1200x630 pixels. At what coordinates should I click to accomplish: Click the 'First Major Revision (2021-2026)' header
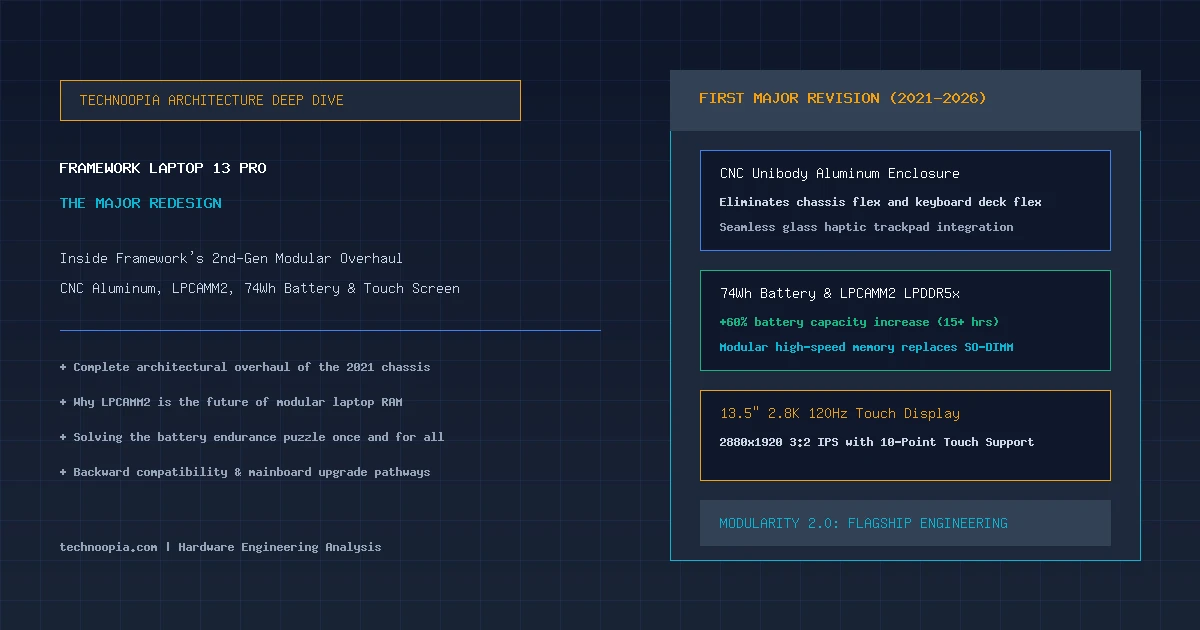pyautogui.click(x=905, y=100)
